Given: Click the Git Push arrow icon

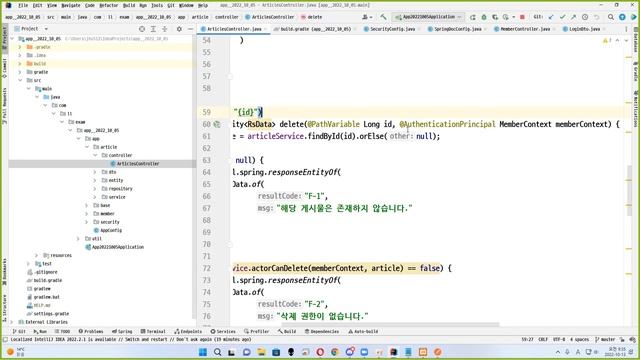Looking at the screenshot, I should pos(573,17).
